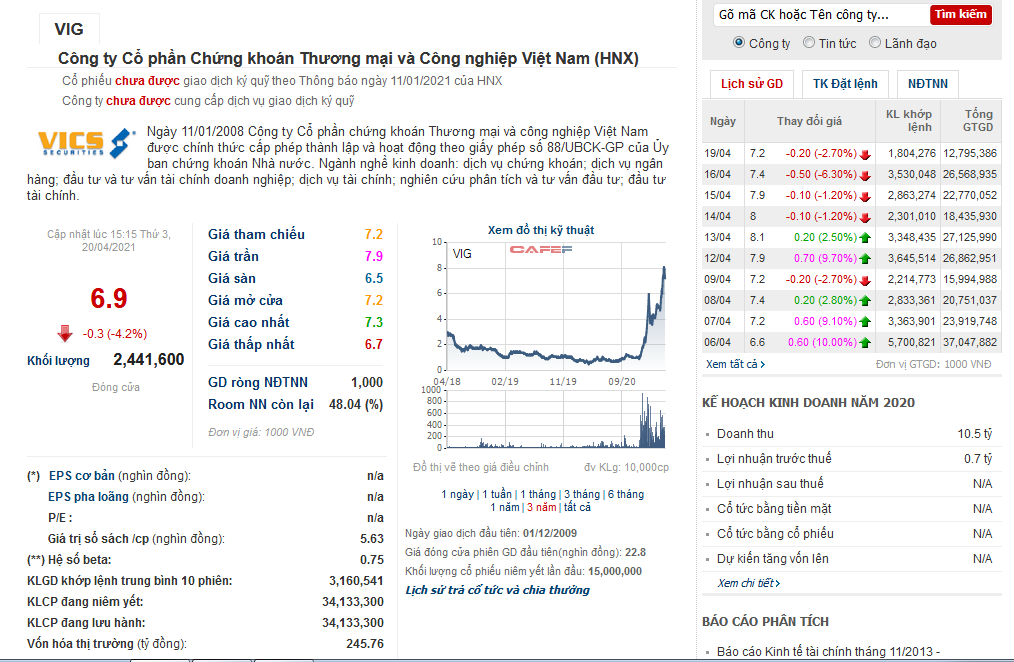Screen dimensions: 1014x662
Task: Open Lịch sử trả cổ tức và chia thưởng
Action: (x=497, y=590)
